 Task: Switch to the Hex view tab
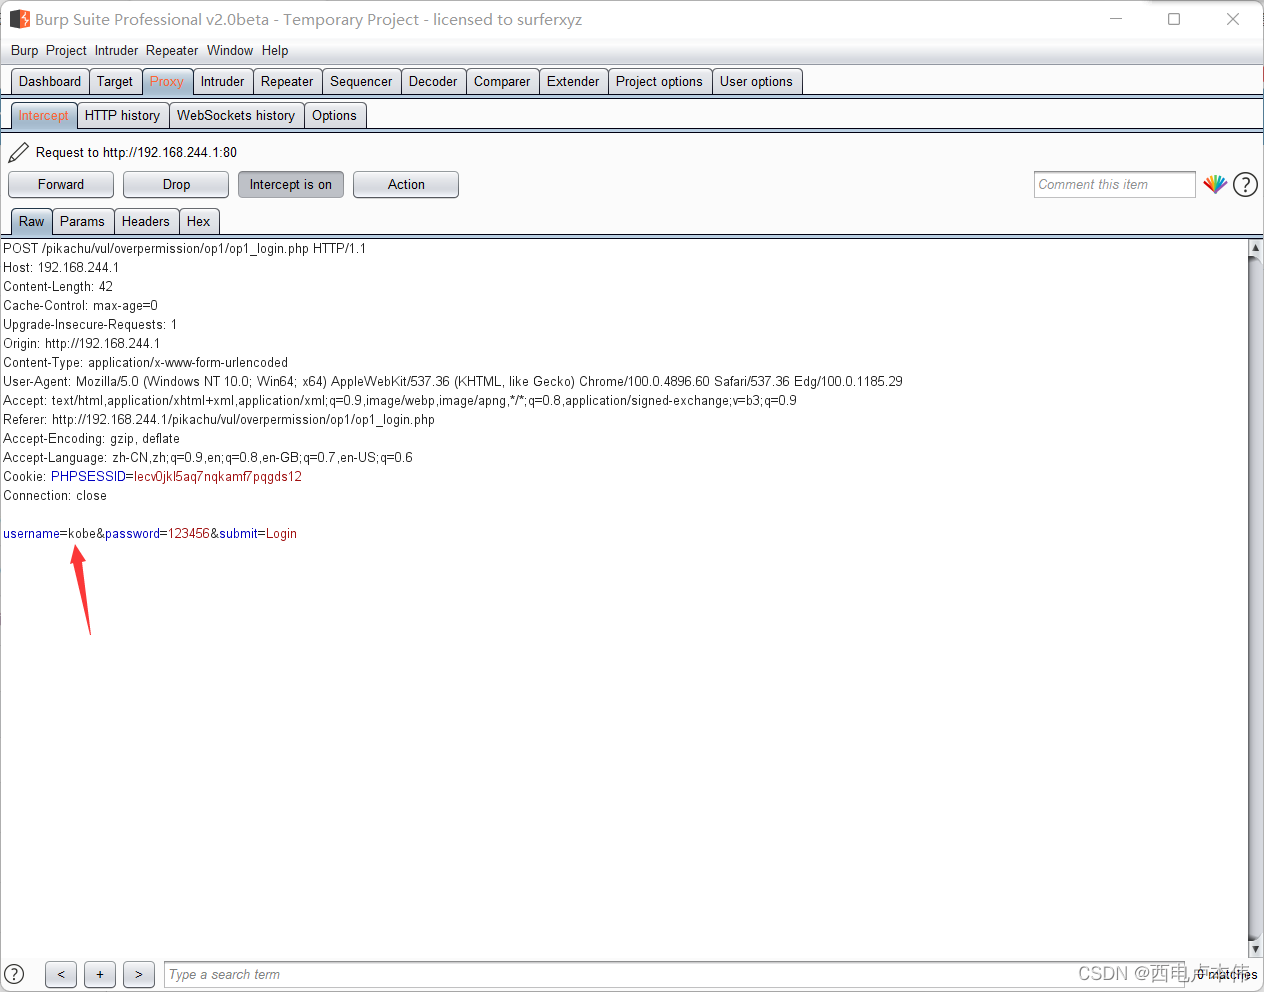pos(199,222)
